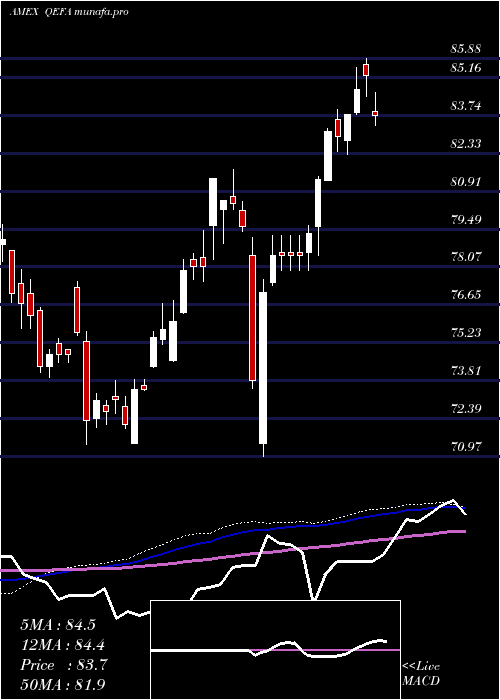Click inside the MACD inset panel
Image resolution: width=500 pixels, height=700 pixels.
(x=275, y=650)
